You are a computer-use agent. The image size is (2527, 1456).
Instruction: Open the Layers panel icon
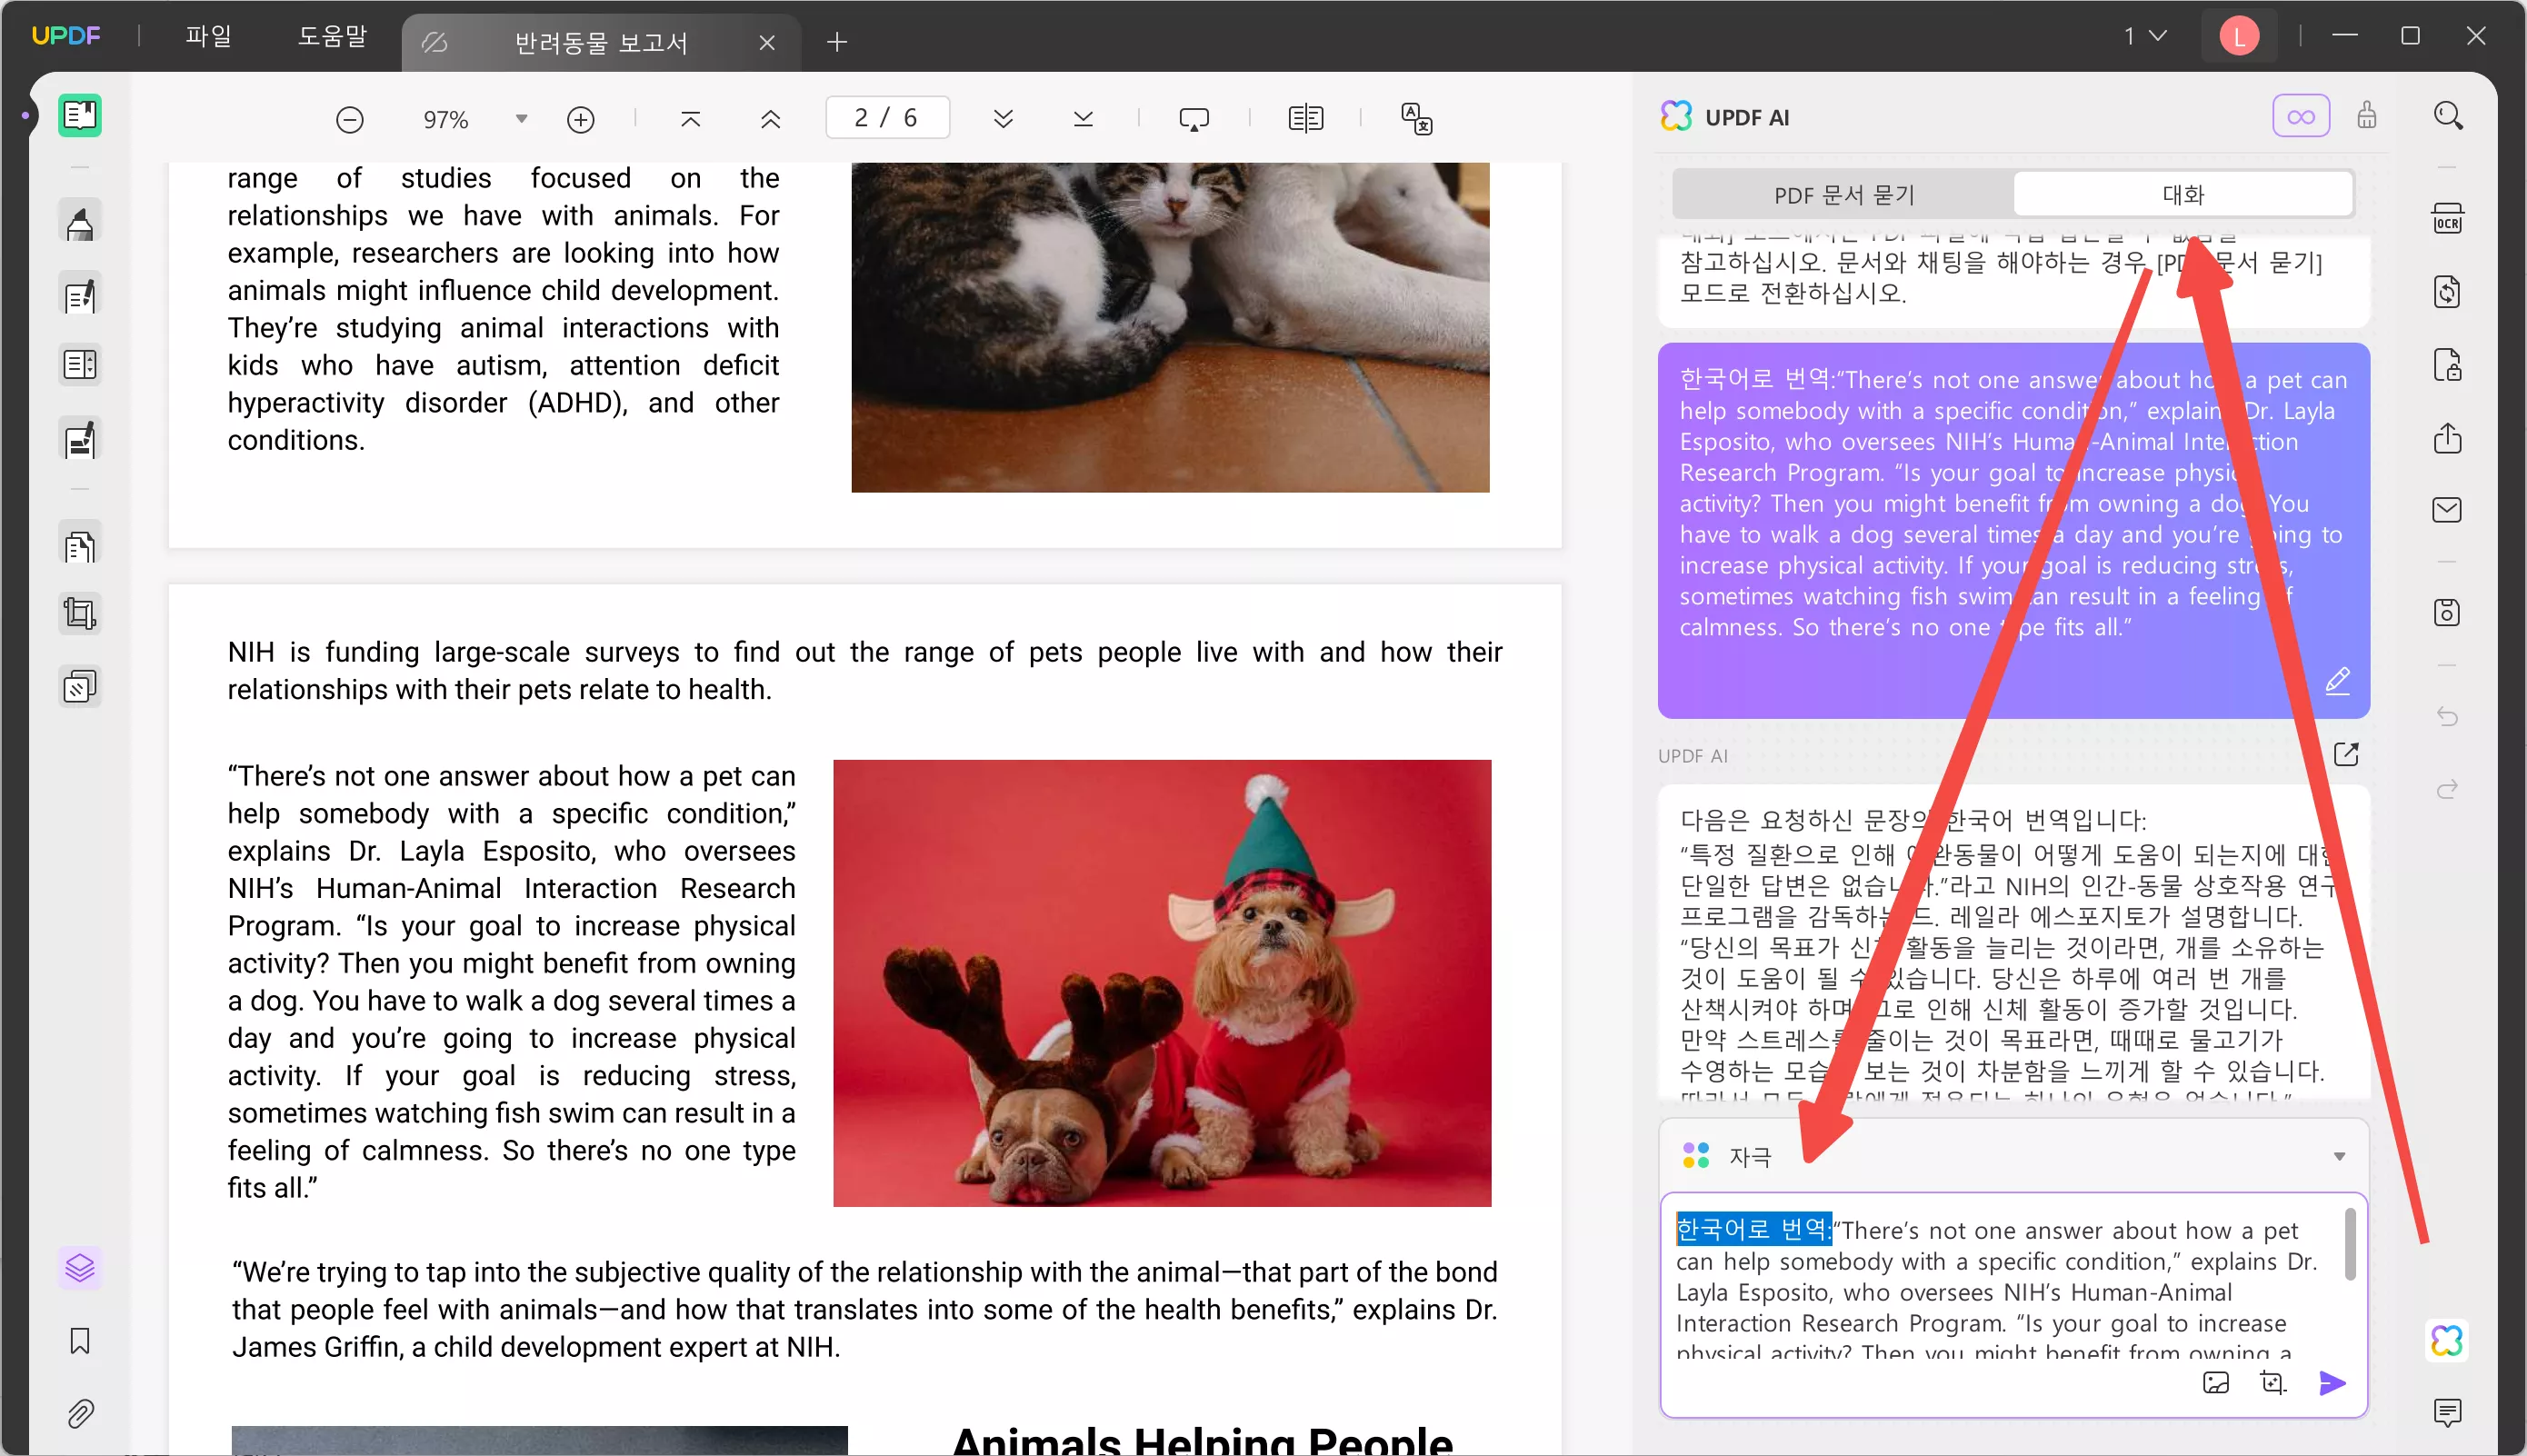click(x=80, y=1267)
